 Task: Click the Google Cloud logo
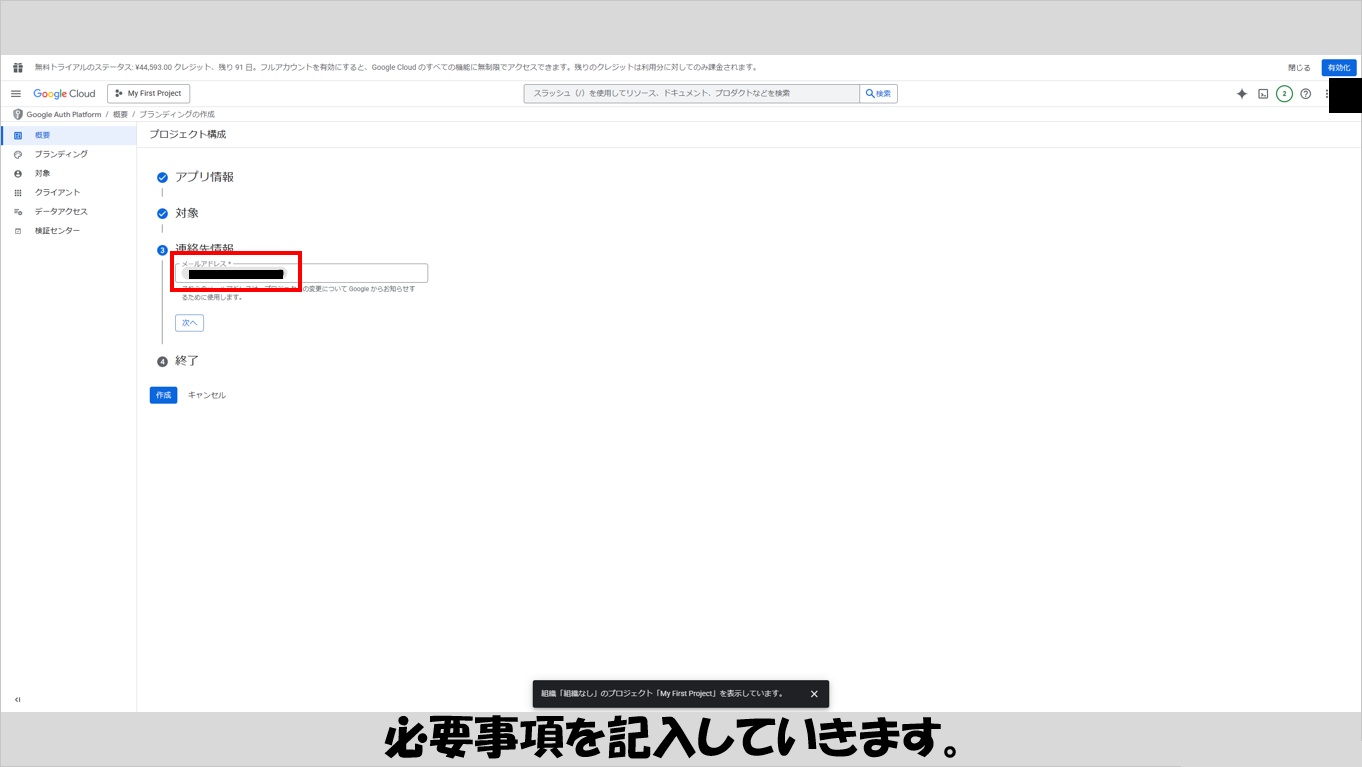point(64,94)
